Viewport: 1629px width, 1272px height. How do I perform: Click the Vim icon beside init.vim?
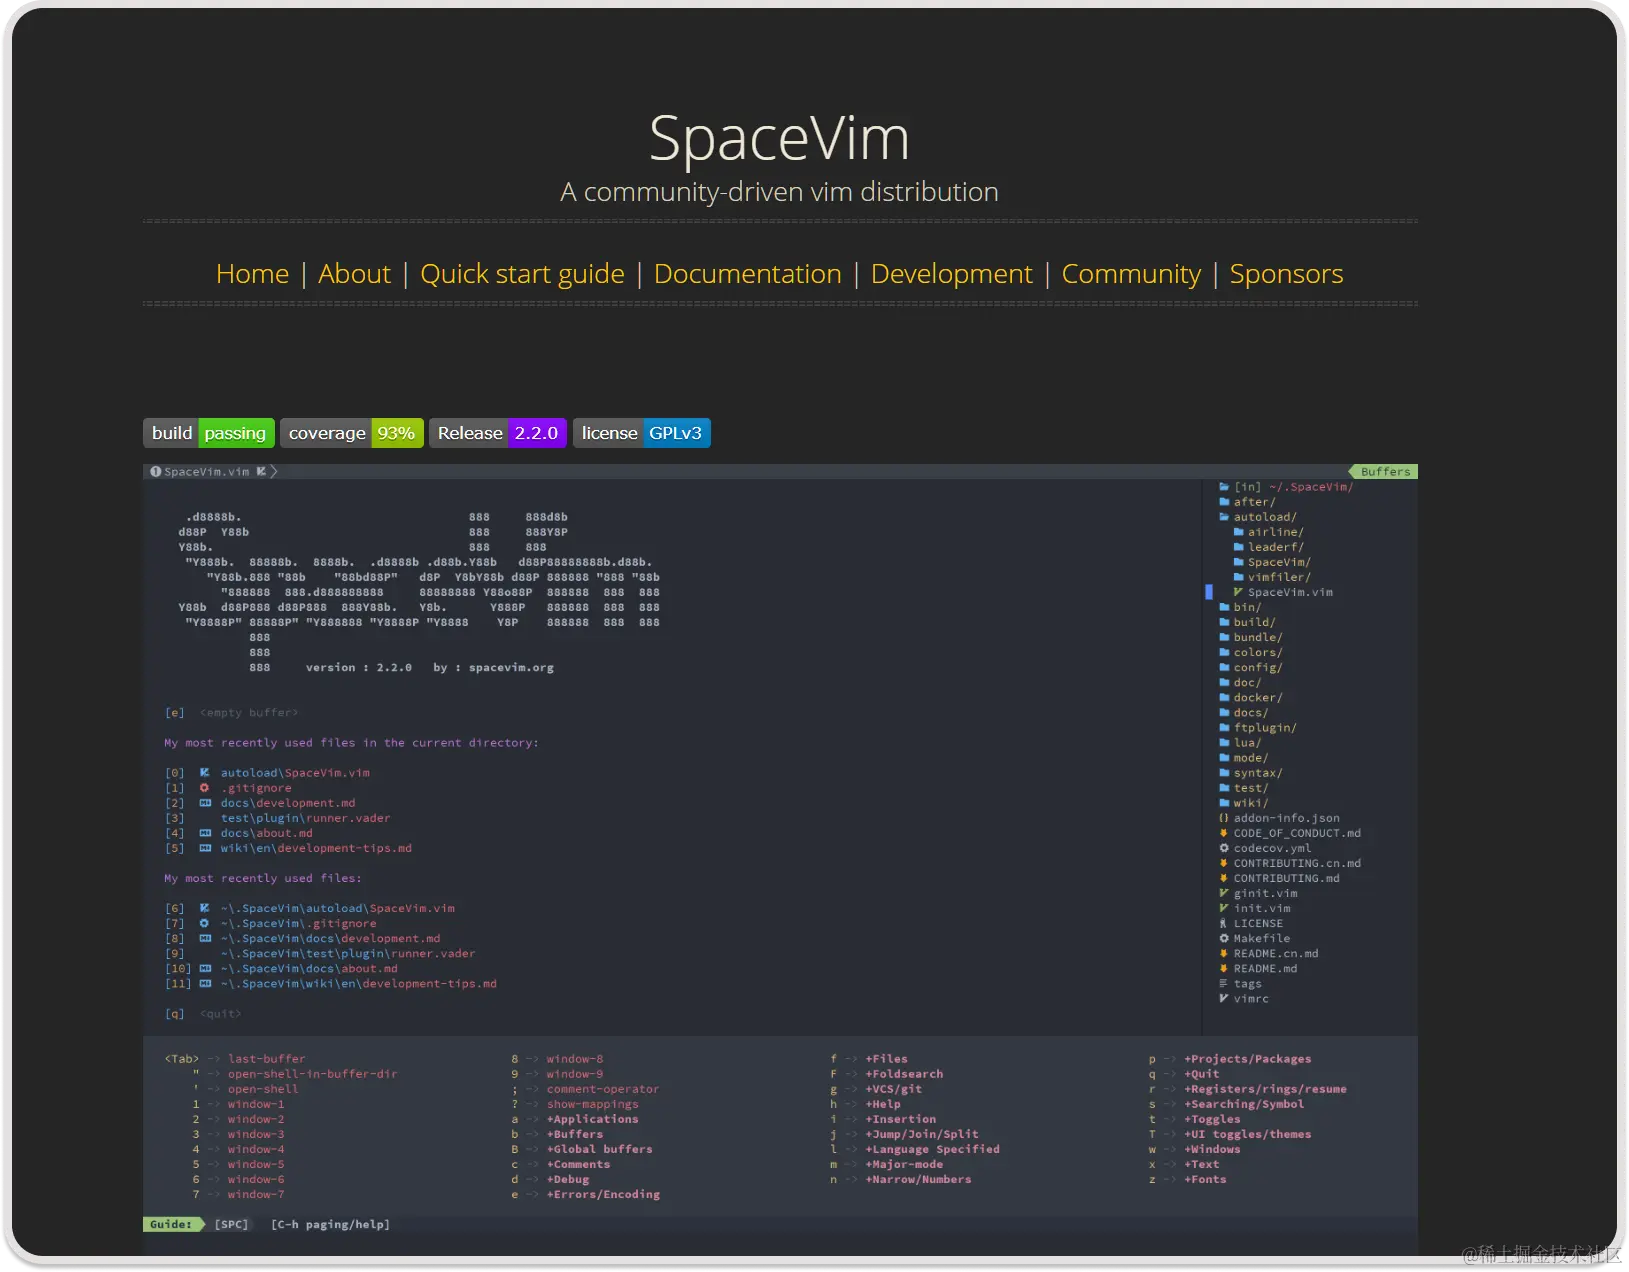(x=1224, y=908)
